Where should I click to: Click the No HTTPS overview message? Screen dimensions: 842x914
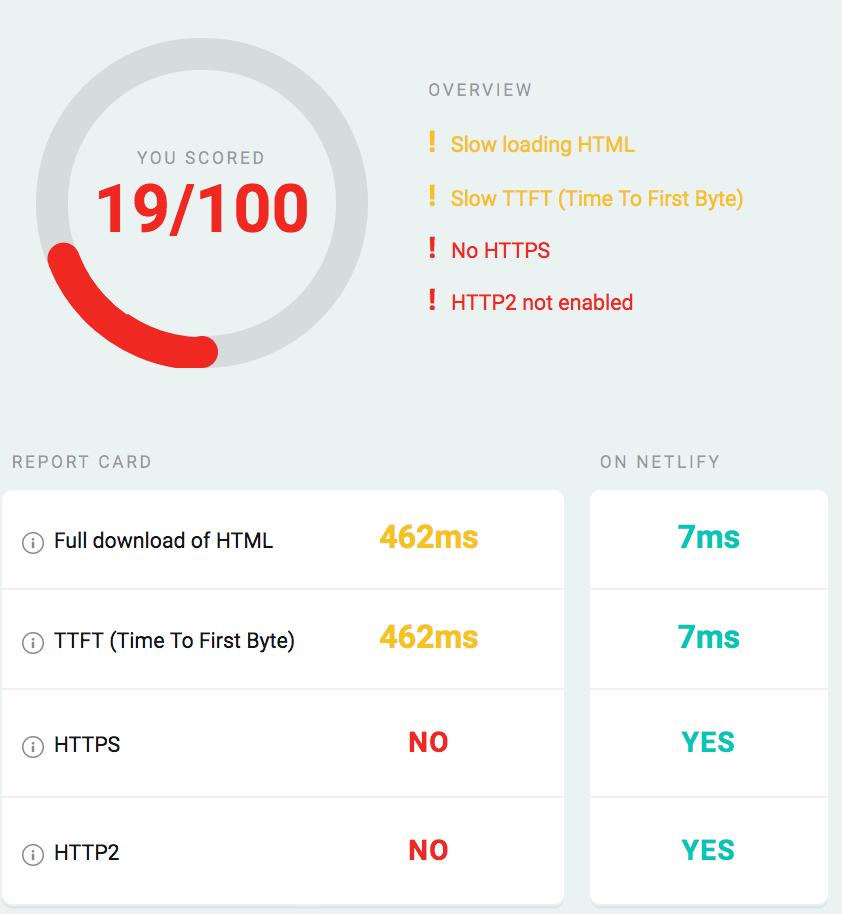coord(500,251)
